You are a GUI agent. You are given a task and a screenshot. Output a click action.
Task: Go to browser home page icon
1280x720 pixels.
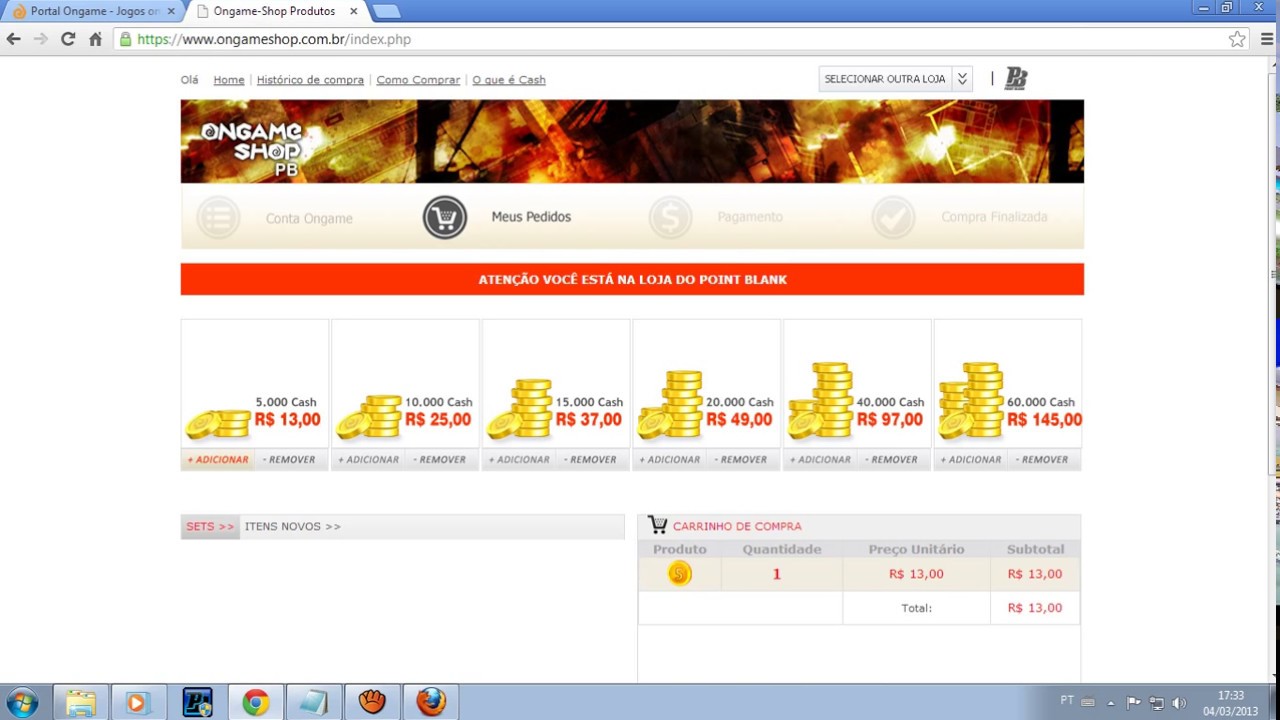pos(95,39)
